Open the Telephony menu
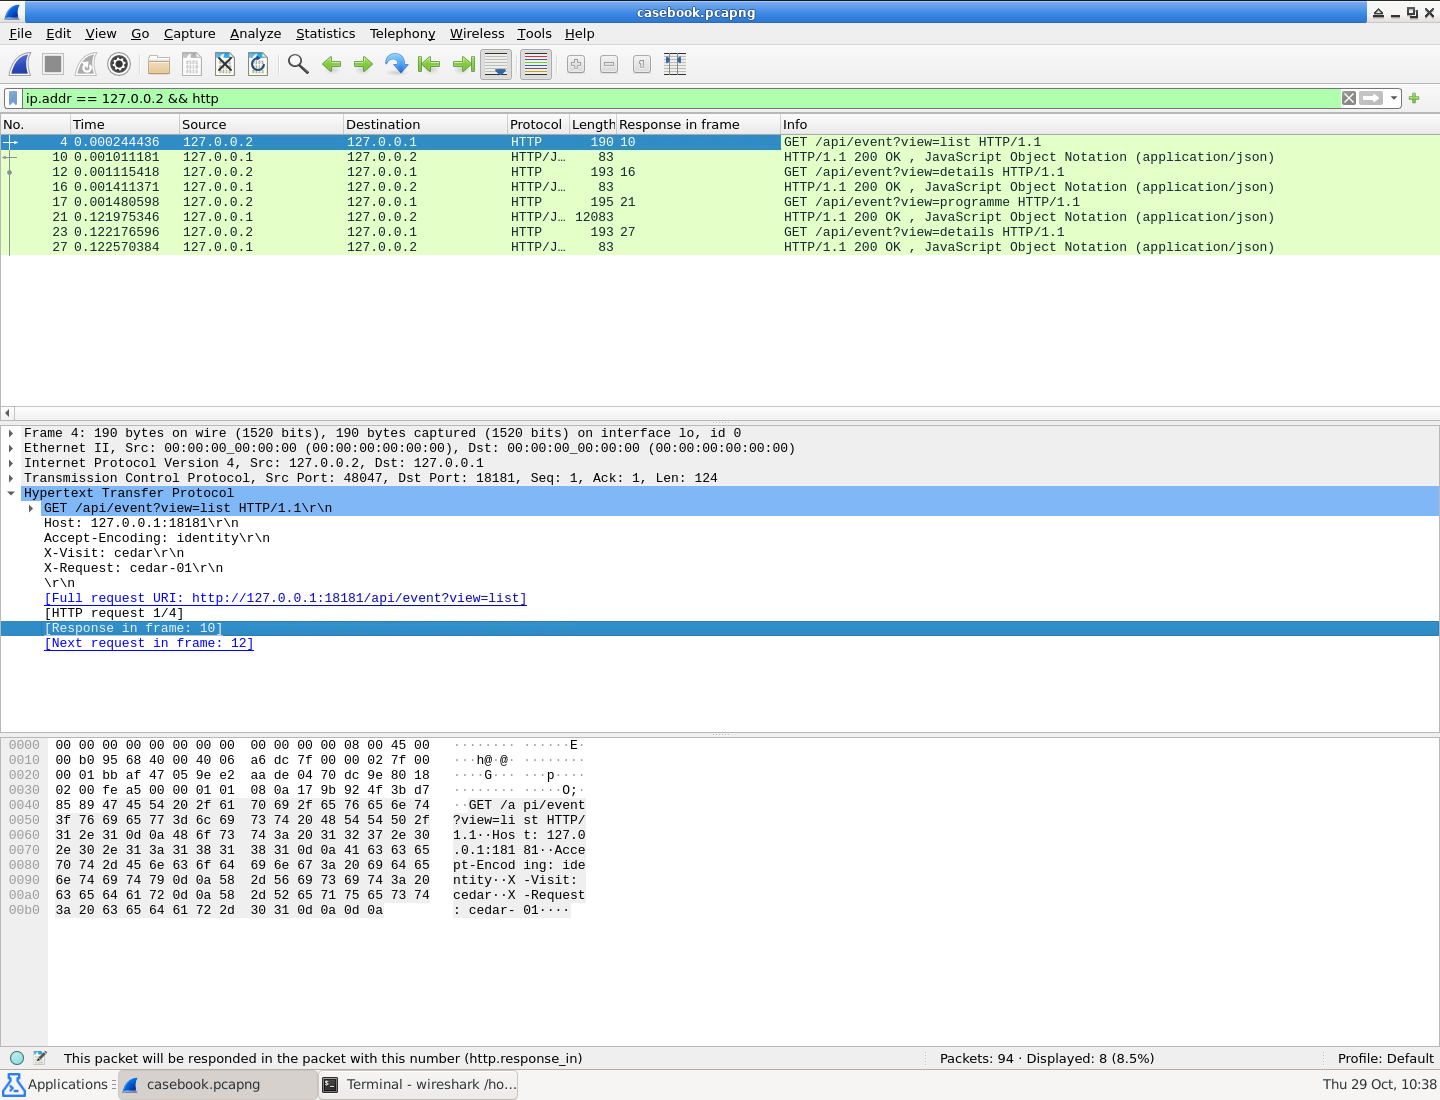Screen dimensions: 1440x1100 (402, 33)
